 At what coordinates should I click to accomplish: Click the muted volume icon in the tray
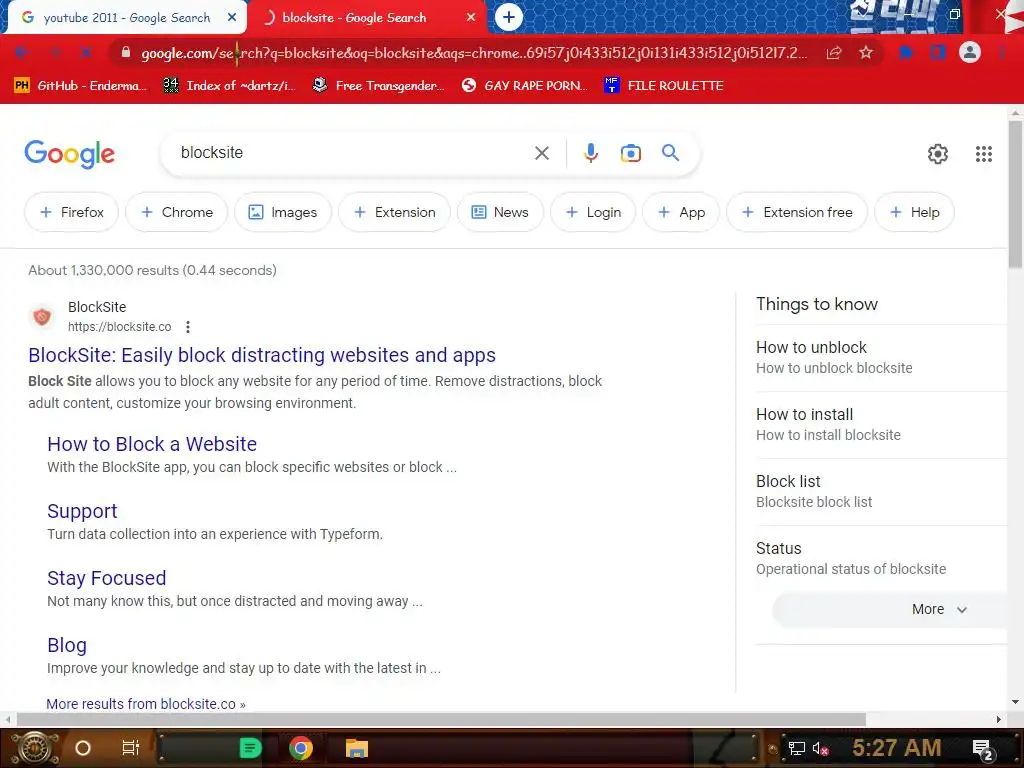click(x=821, y=748)
